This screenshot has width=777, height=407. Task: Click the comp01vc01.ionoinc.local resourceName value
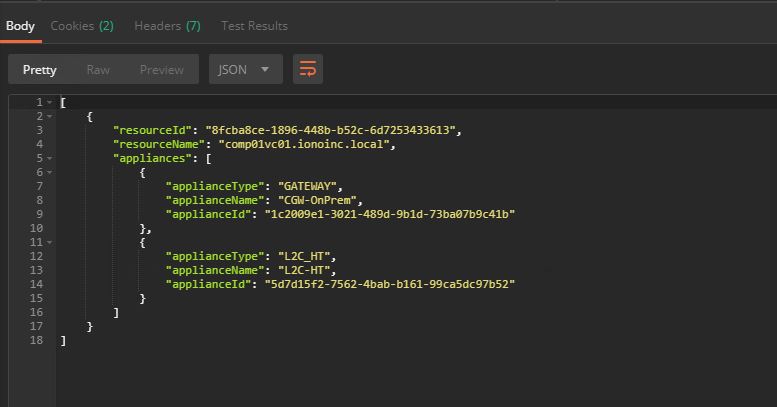pyautogui.click(x=307, y=144)
